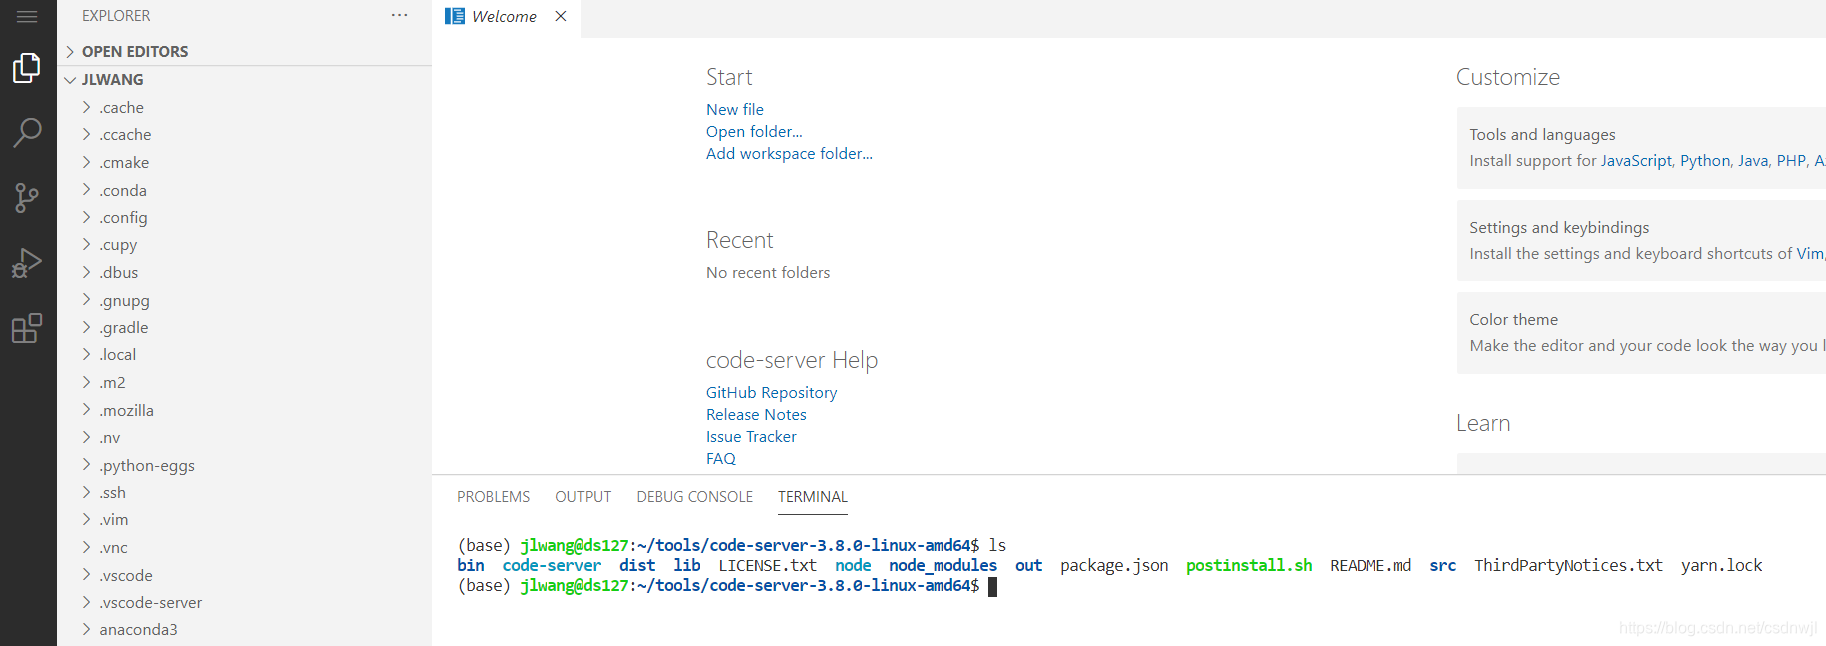
Task: Click the New file link
Action: [x=734, y=110]
